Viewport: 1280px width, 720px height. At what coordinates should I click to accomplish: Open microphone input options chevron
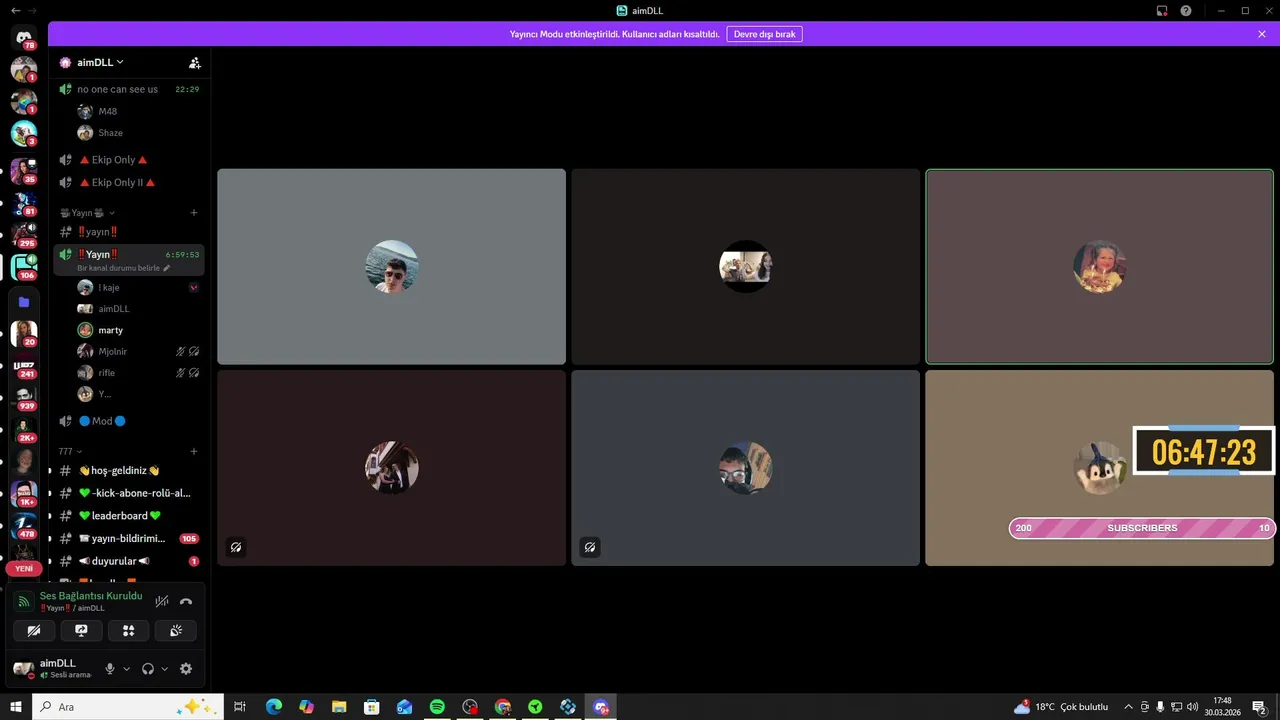[x=126, y=669]
